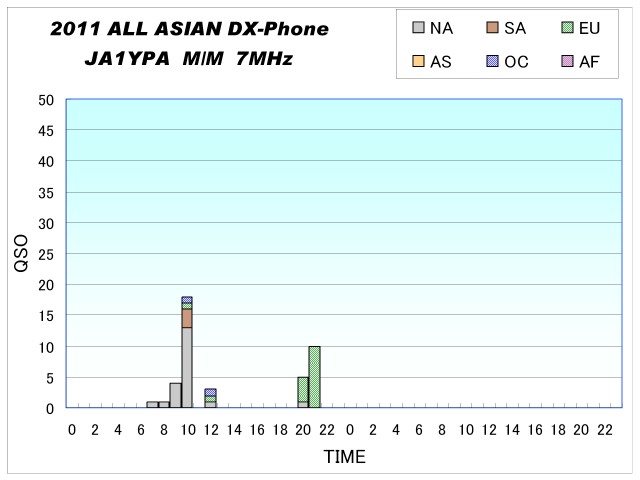This screenshot has height=480, width=640.
Task: Click the tallest green EU bar at hour 21
Action: 314,377
